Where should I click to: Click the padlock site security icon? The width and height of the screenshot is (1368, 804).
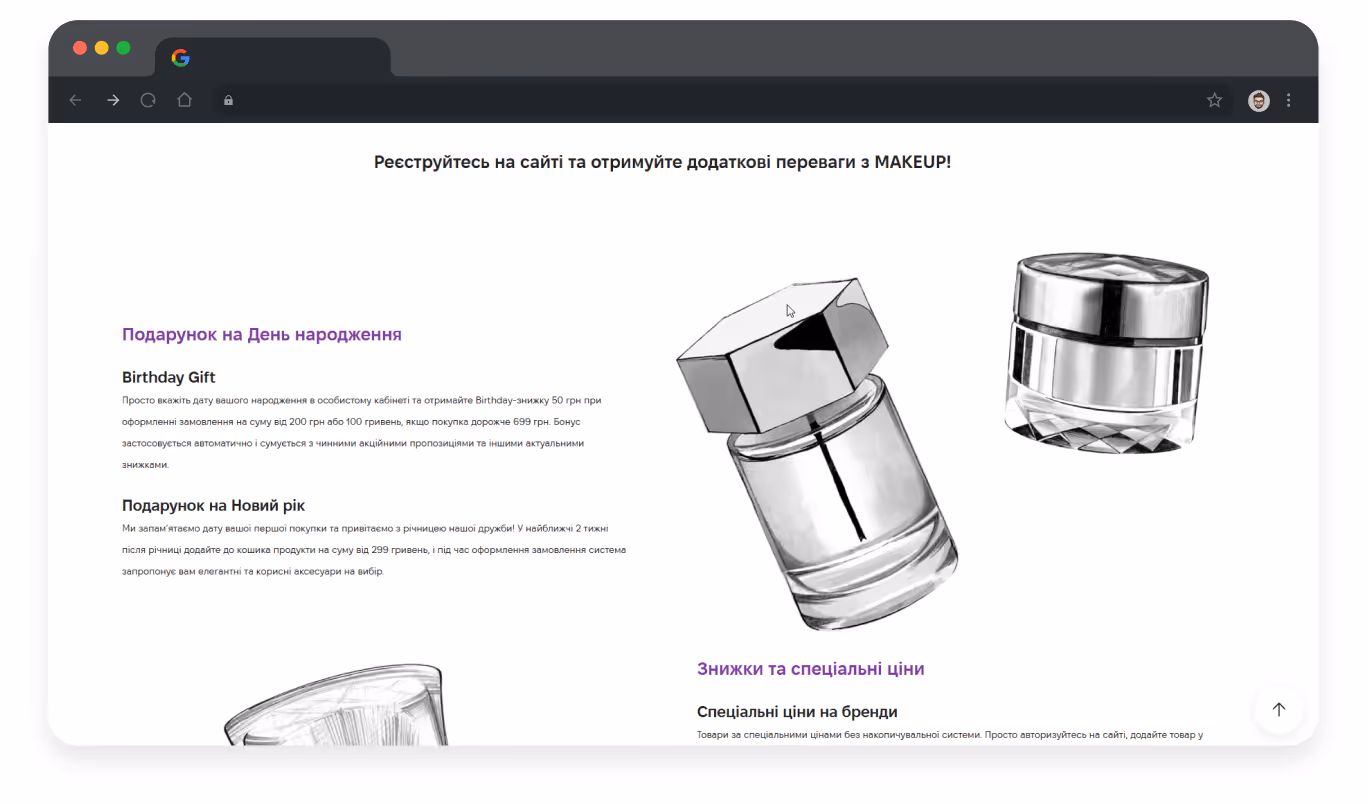pos(228,100)
